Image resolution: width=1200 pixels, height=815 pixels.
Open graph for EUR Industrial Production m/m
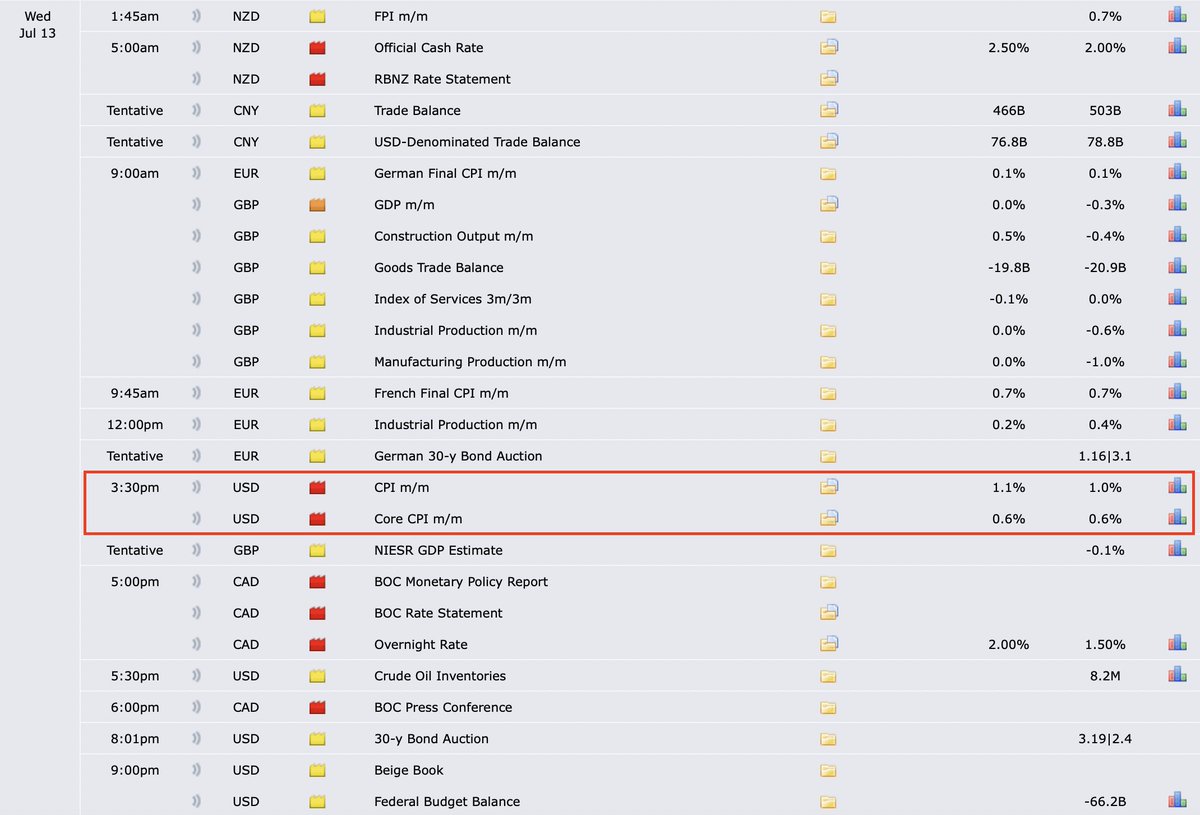(1177, 424)
